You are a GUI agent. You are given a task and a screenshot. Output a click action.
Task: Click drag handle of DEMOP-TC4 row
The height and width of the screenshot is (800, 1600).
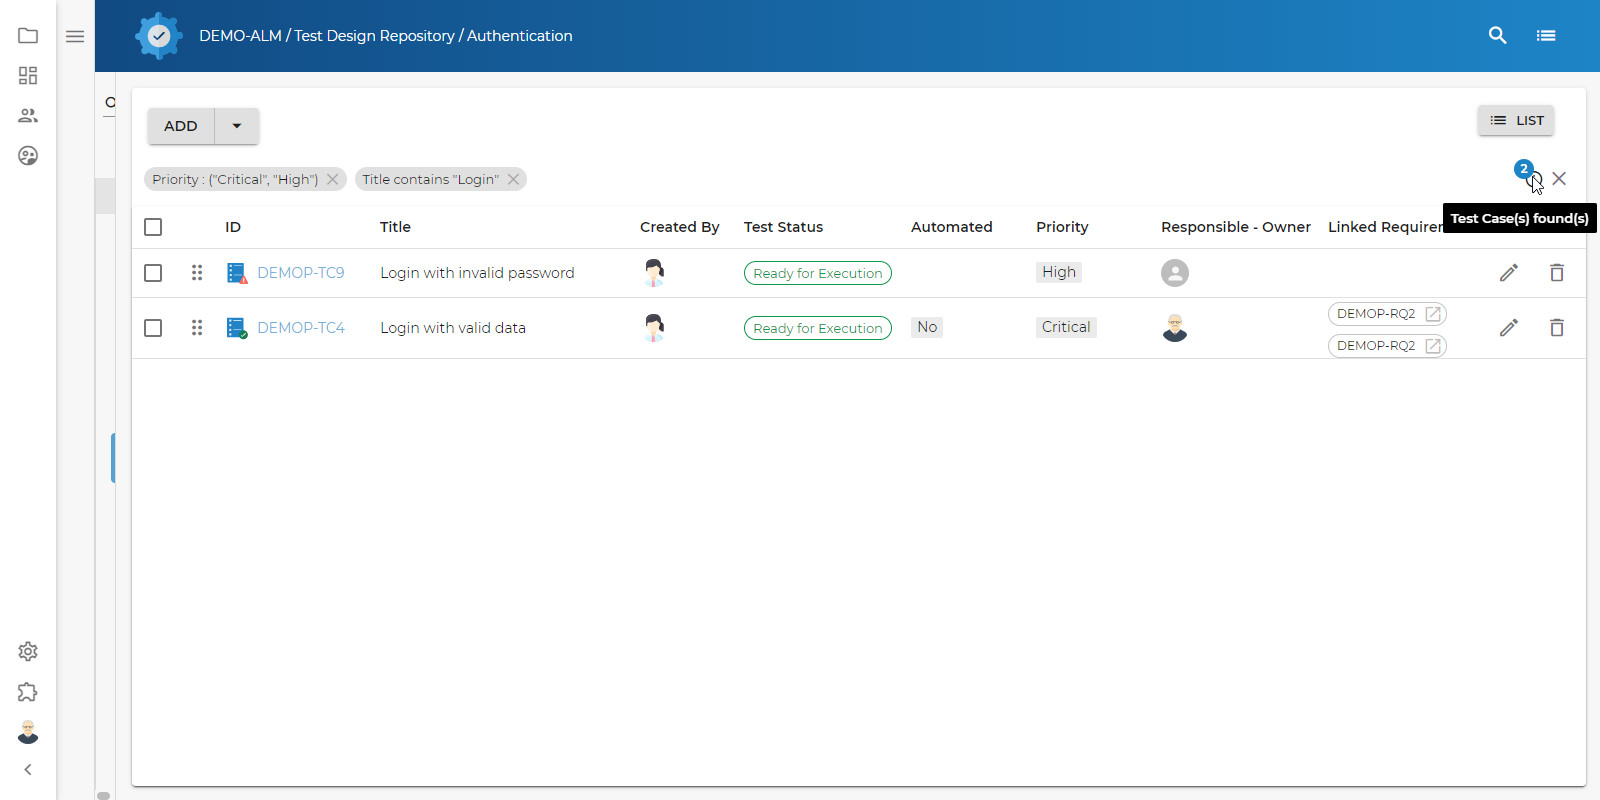(197, 328)
